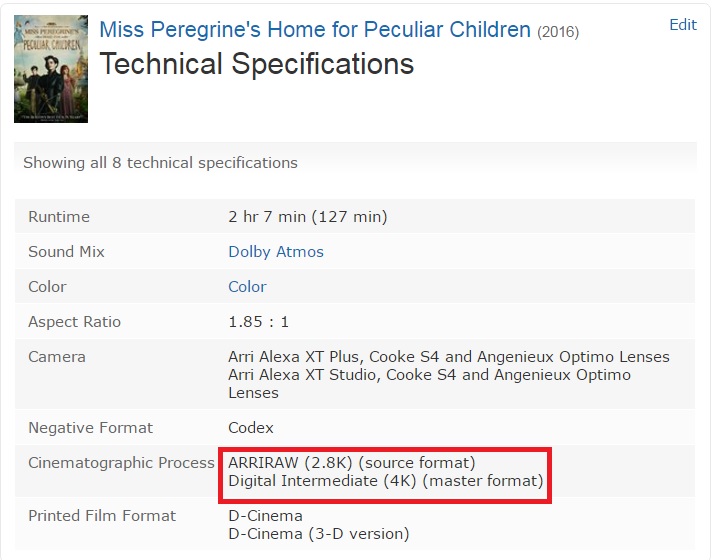Click the 1.85 : 1 aspect ratio value

[258, 322]
